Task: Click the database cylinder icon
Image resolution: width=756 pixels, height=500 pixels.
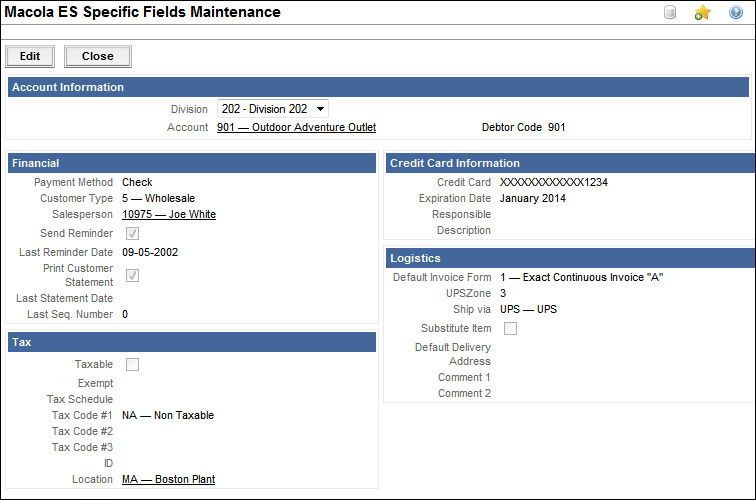Action: [671, 13]
